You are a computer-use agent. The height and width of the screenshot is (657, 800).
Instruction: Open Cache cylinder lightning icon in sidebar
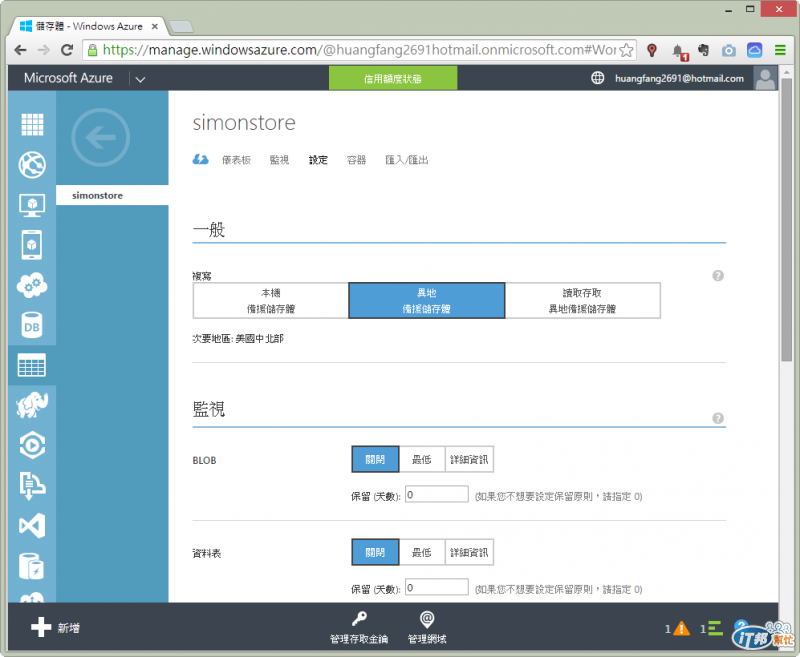click(x=32, y=566)
